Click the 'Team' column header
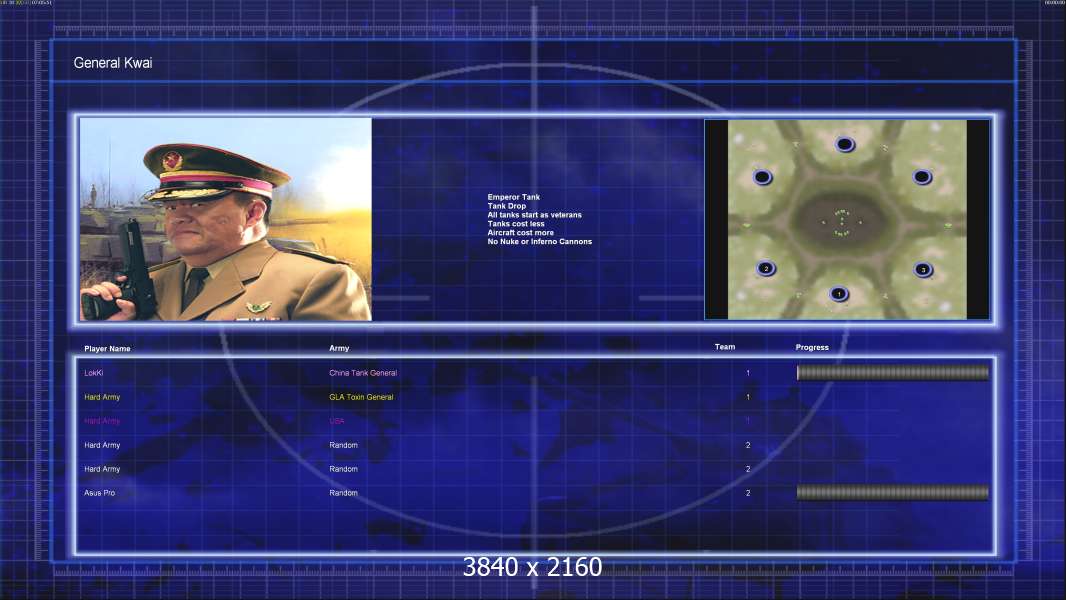 coord(725,347)
